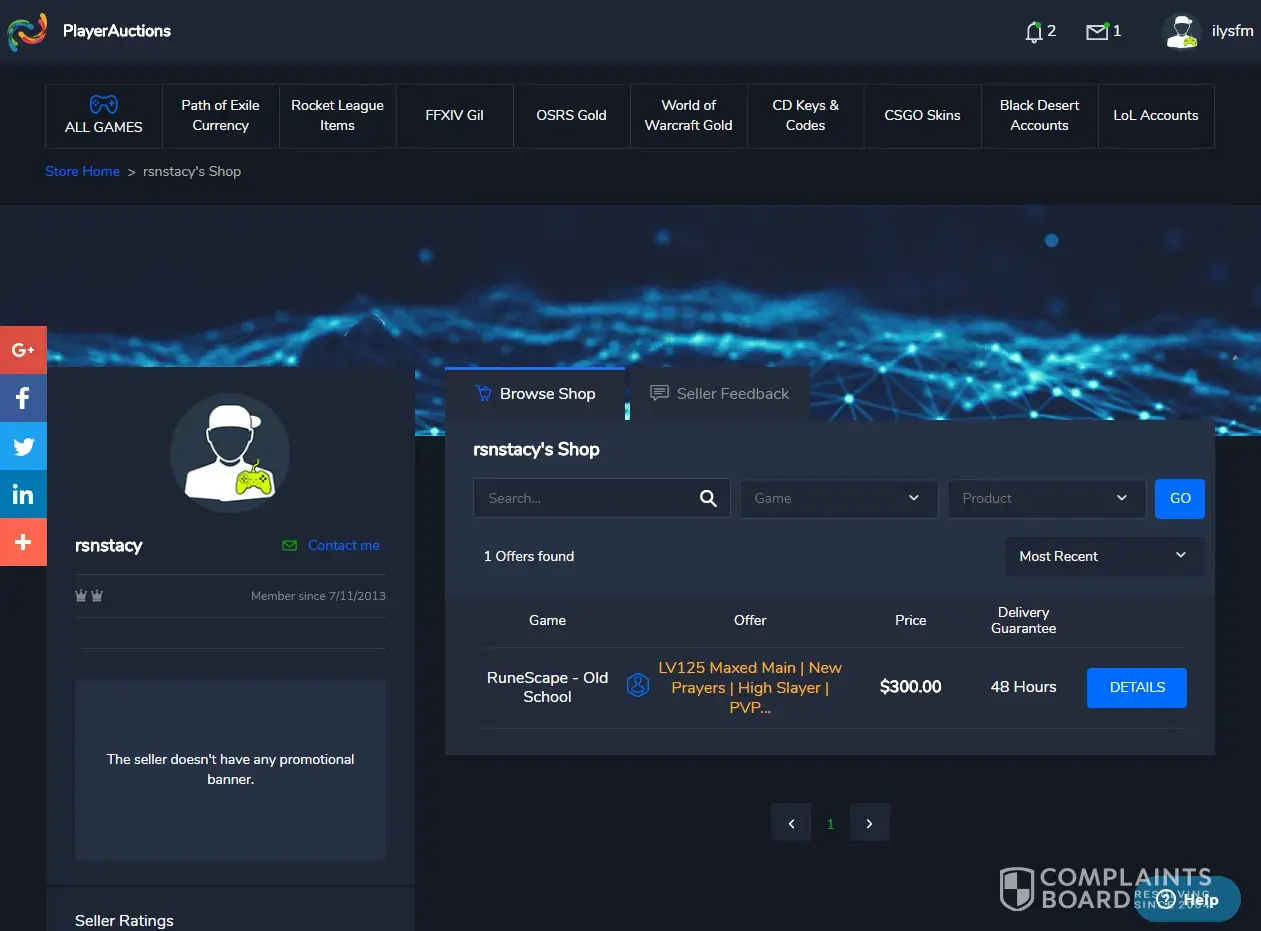1261x931 pixels.
Task: Click the Contact me link
Action: tap(343, 546)
